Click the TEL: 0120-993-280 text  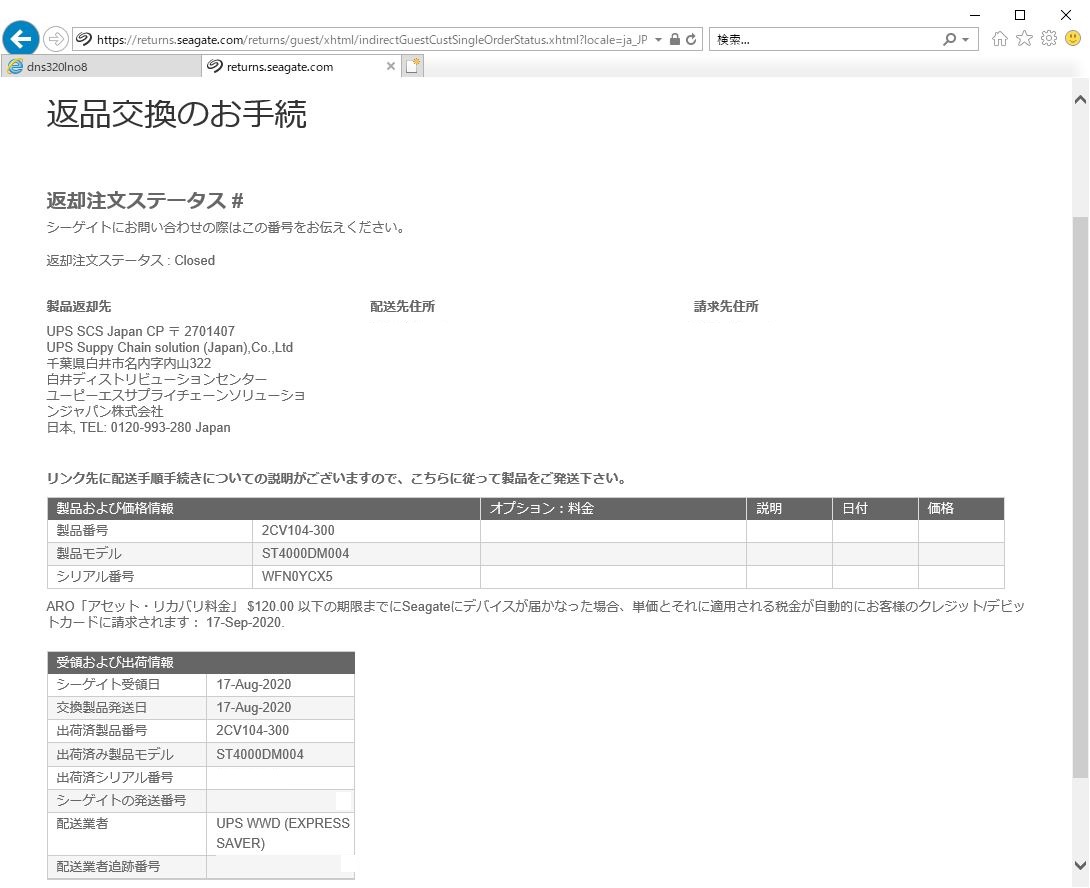click(x=136, y=428)
